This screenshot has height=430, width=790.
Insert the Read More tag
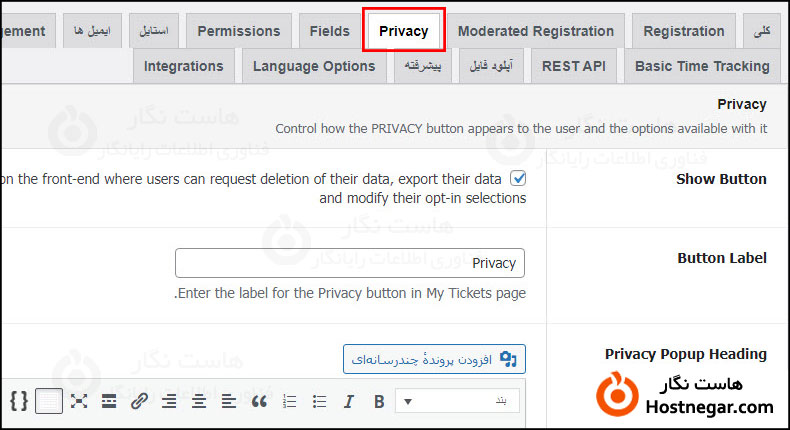[109, 402]
